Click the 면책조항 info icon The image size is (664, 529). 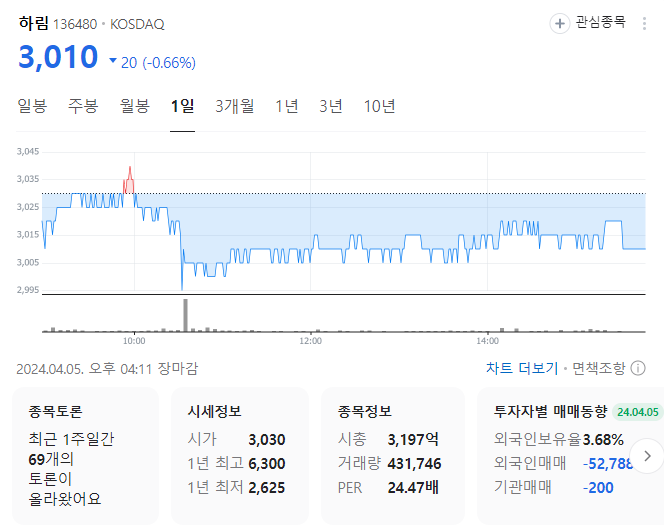click(x=638, y=368)
